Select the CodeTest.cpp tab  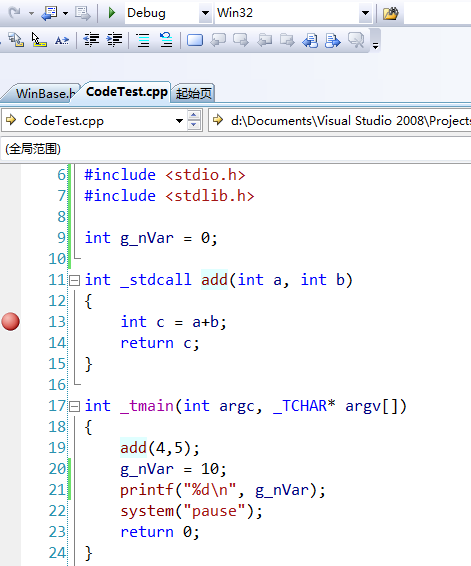127,92
